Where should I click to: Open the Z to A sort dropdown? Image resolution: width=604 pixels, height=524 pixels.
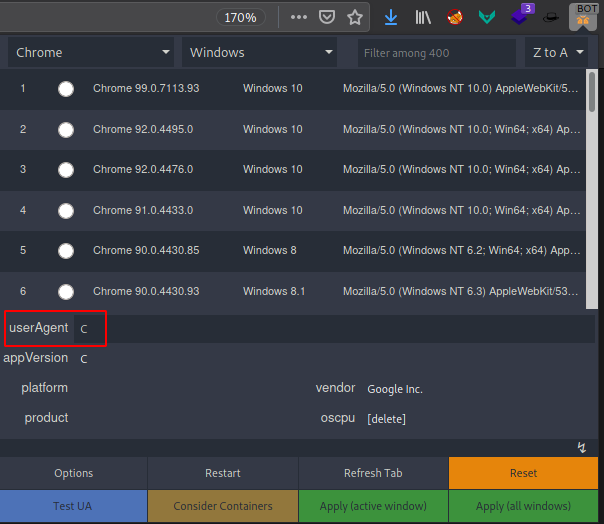pos(556,52)
